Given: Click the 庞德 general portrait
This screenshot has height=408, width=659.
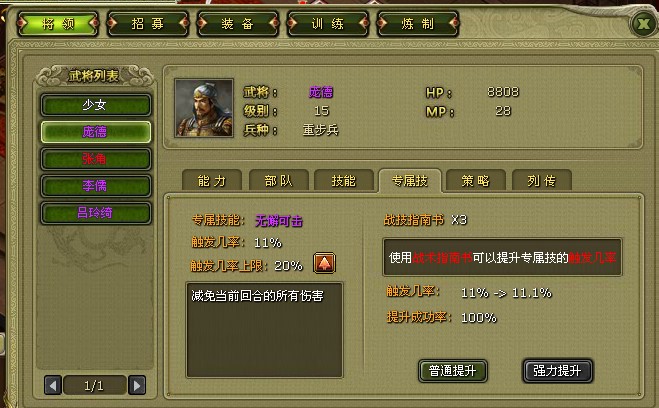Looking at the screenshot, I should [204, 108].
